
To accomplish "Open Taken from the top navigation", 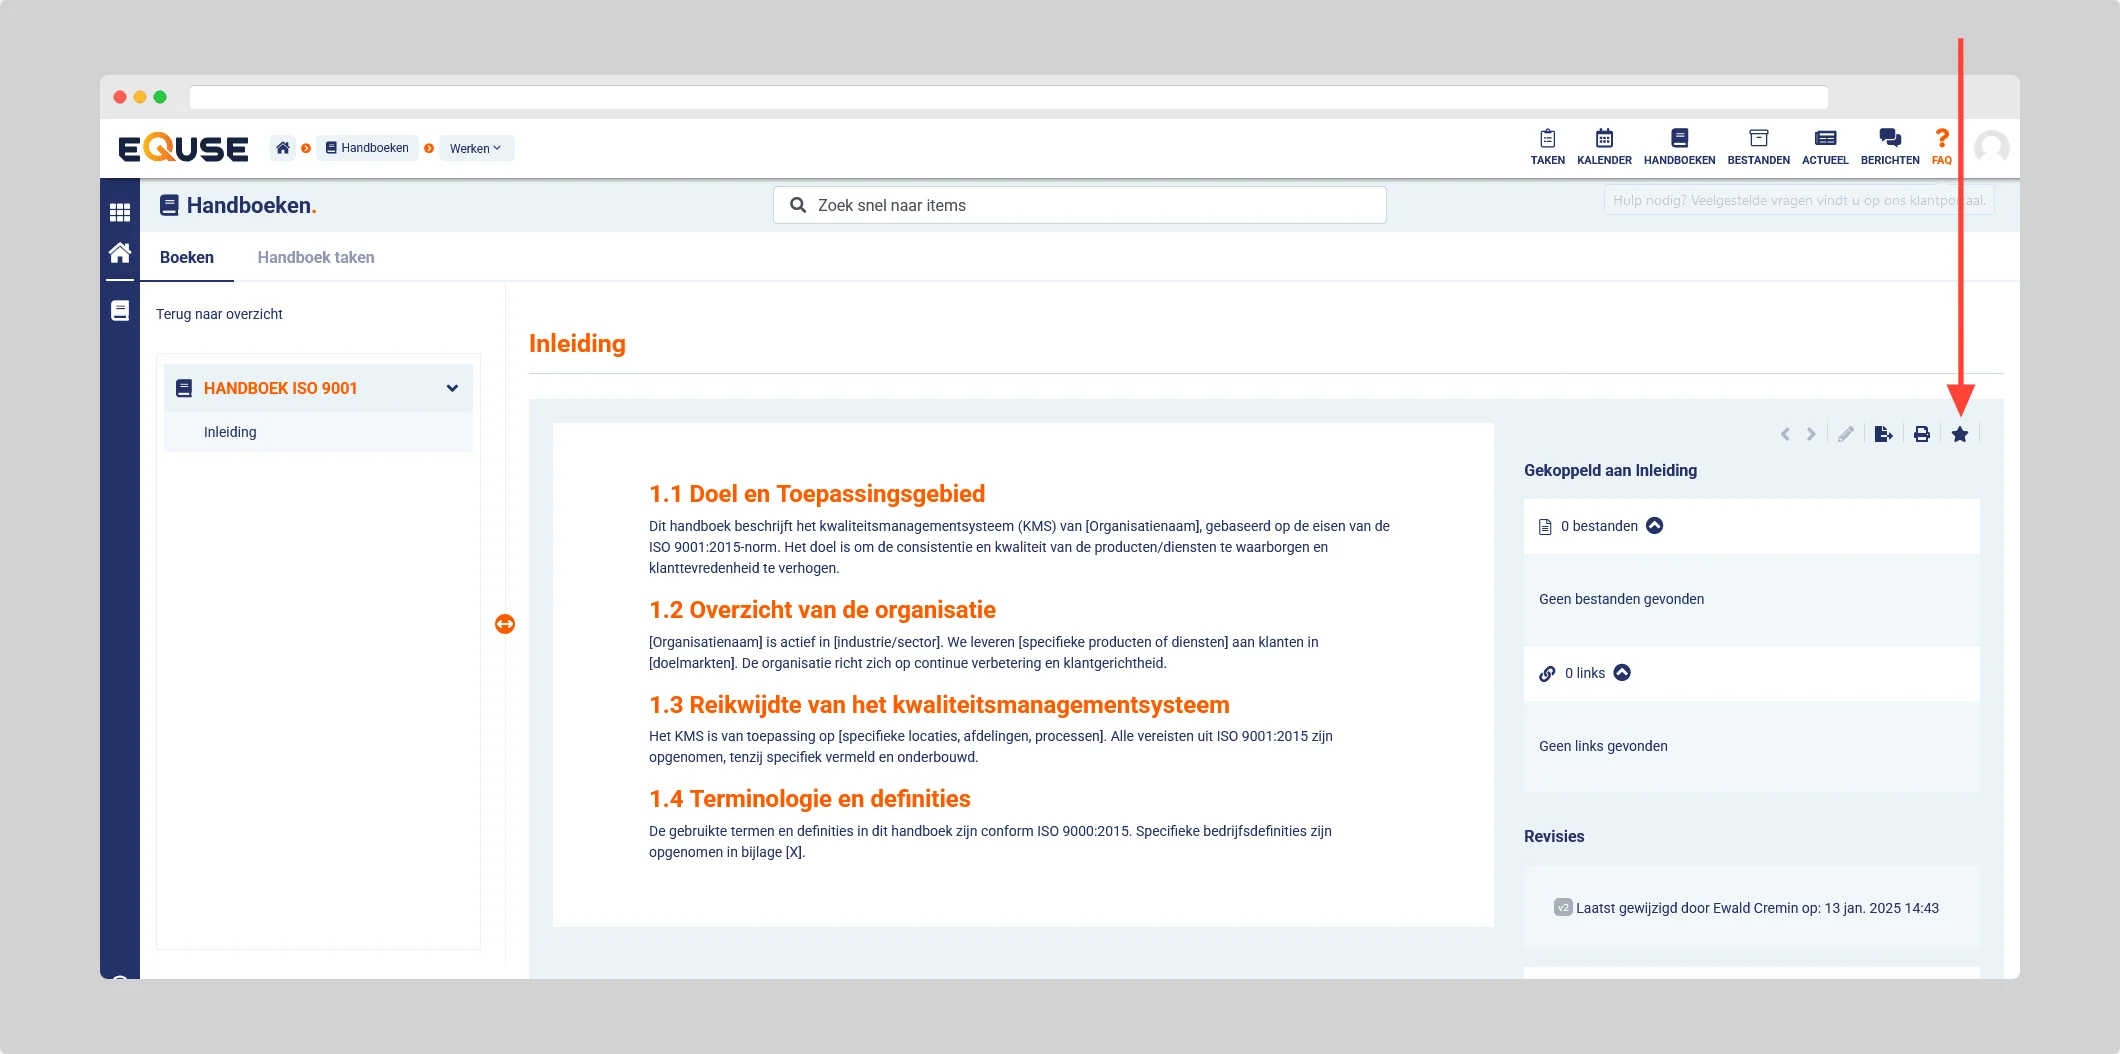I will click(x=1547, y=146).
